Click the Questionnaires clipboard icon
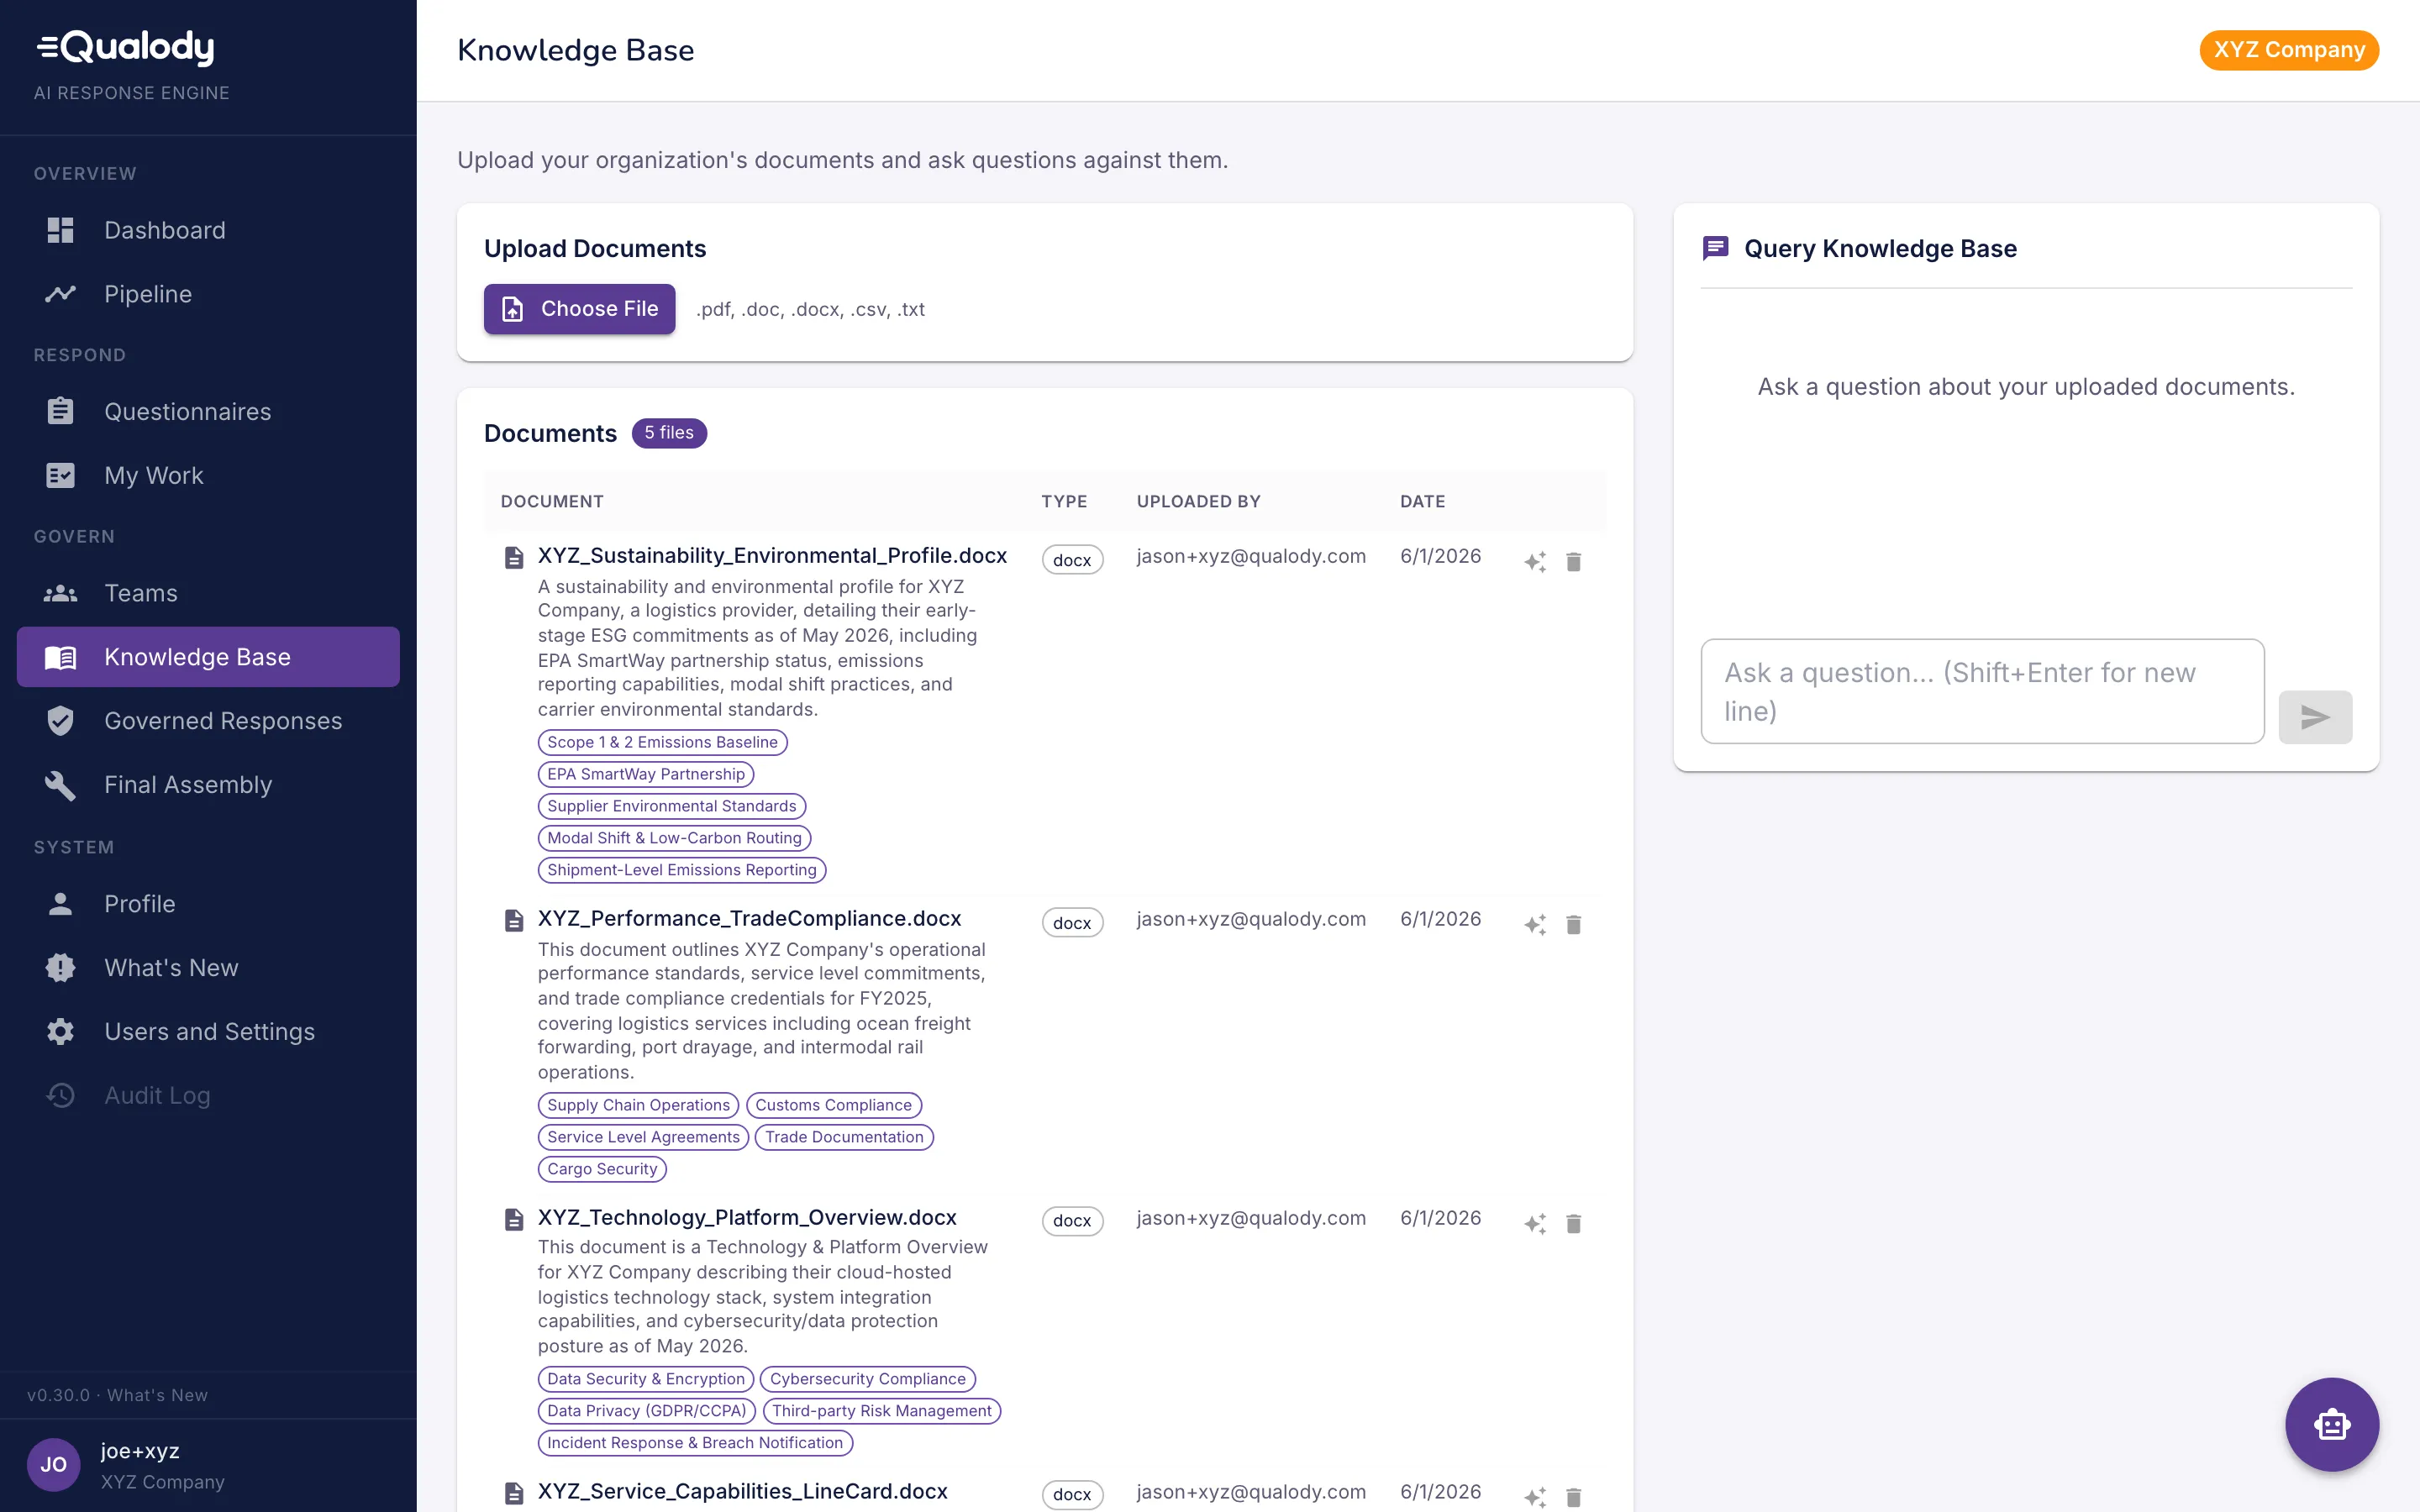Viewport: 2420px width, 1512px height. point(60,411)
